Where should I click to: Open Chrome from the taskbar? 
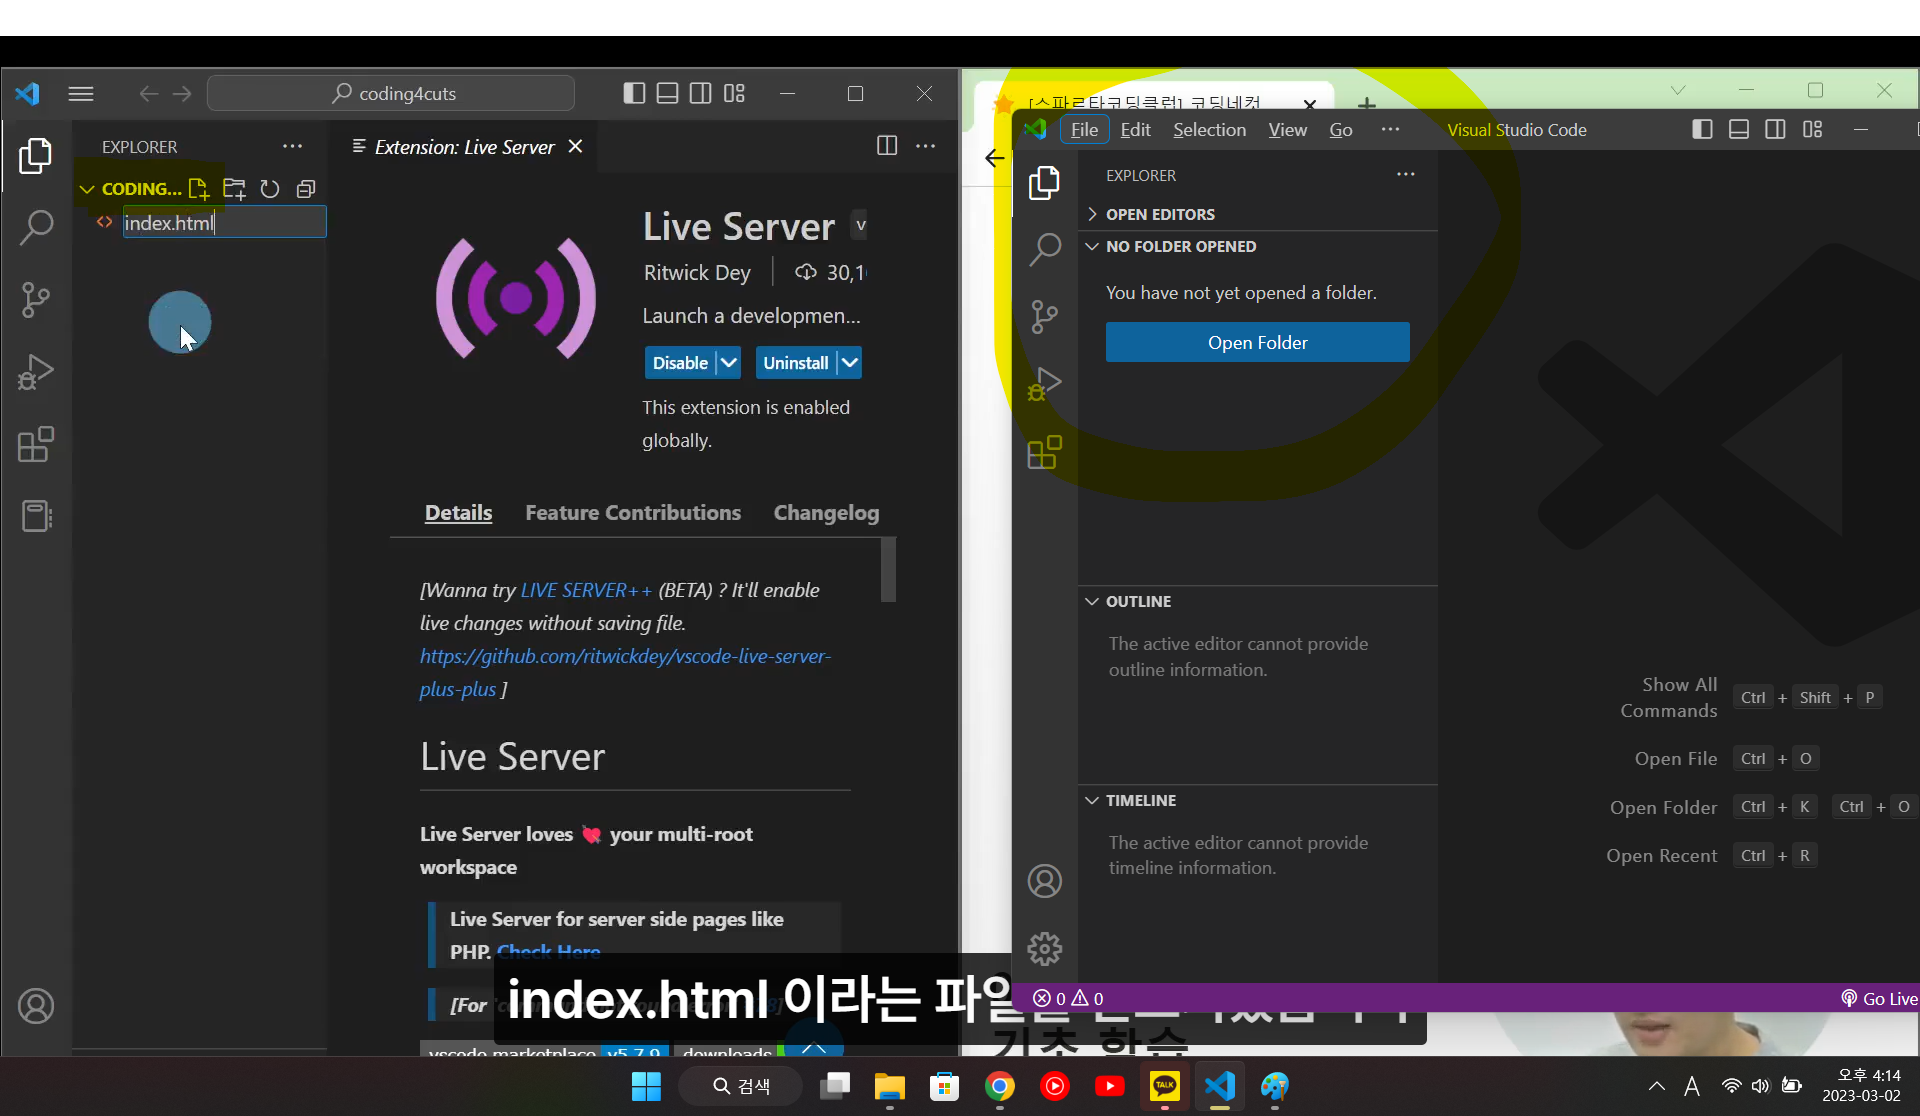[x=999, y=1086]
